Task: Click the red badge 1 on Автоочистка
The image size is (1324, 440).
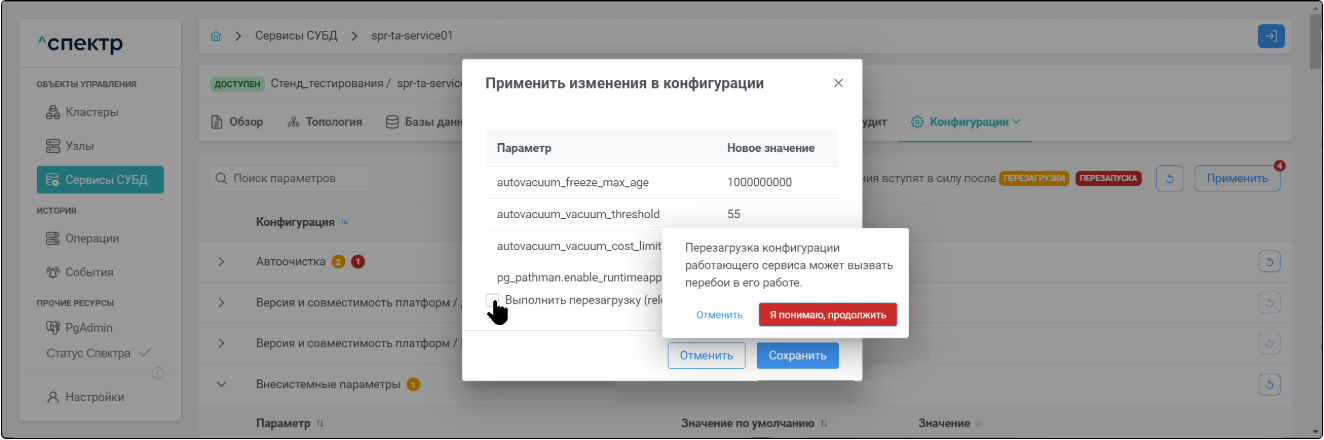Action: (357, 262)
